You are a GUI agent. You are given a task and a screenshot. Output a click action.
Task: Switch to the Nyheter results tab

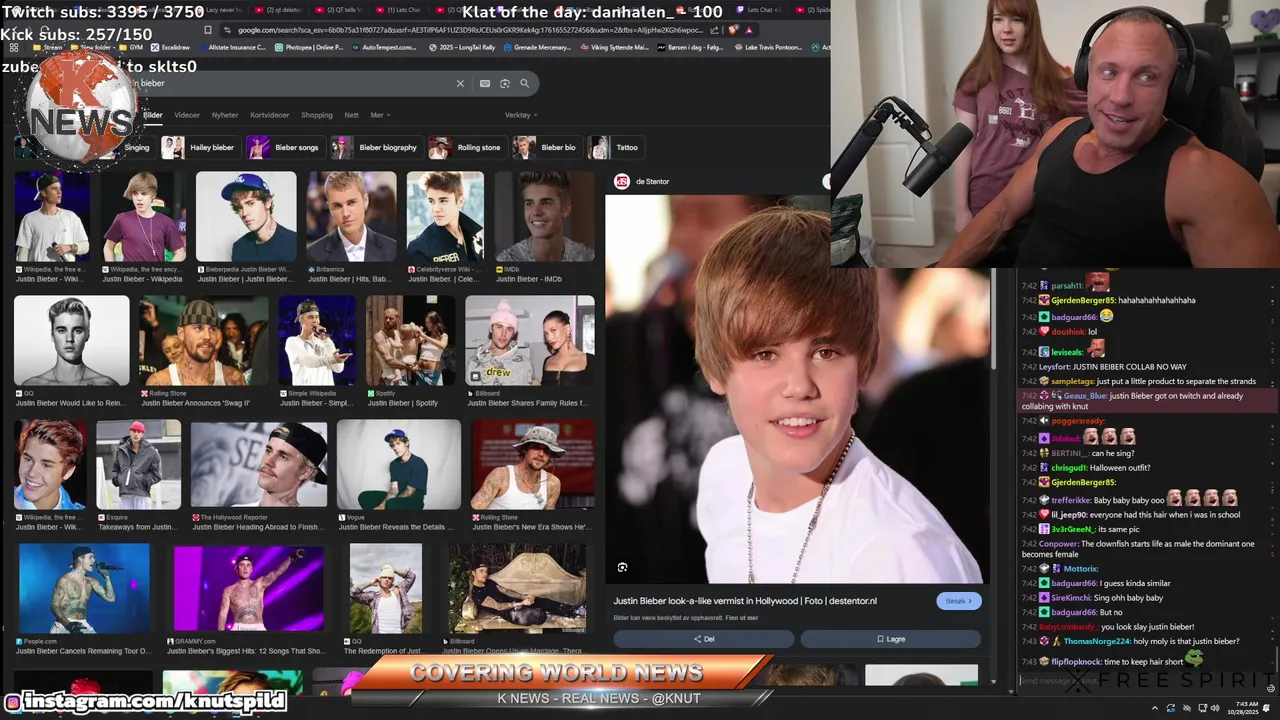pos(225,115)
